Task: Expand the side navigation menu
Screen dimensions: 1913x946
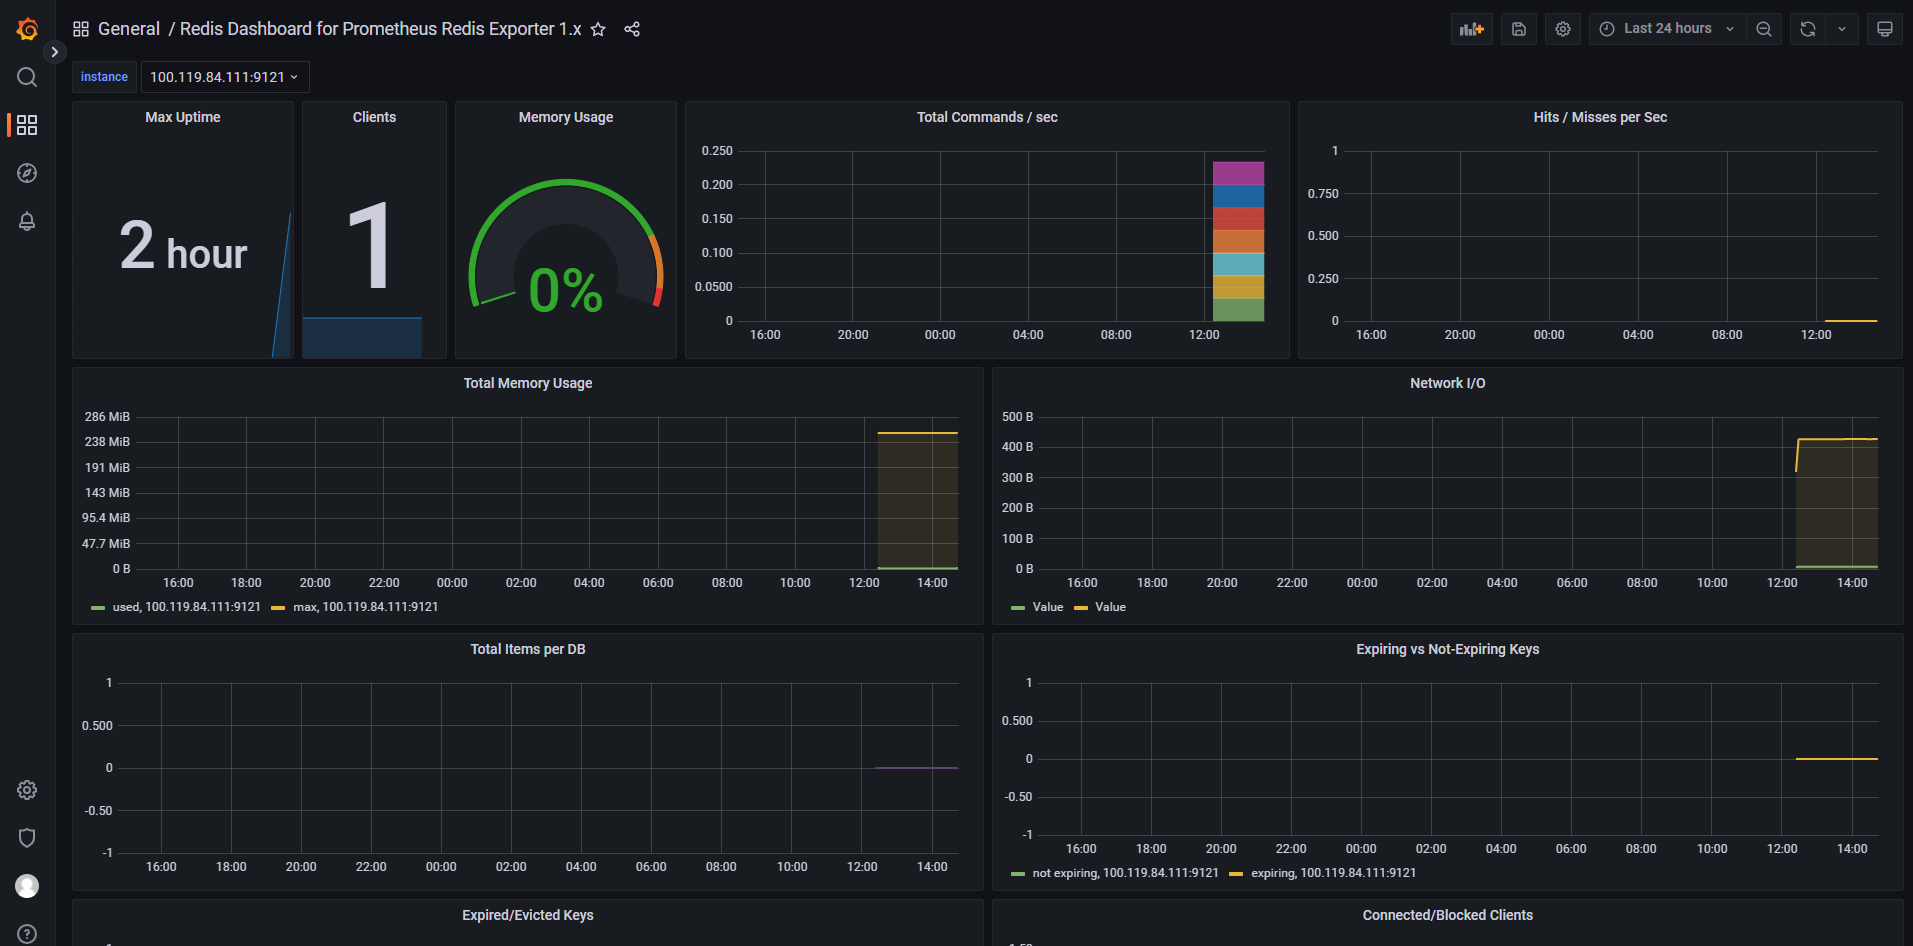Action: pos(55,52)
